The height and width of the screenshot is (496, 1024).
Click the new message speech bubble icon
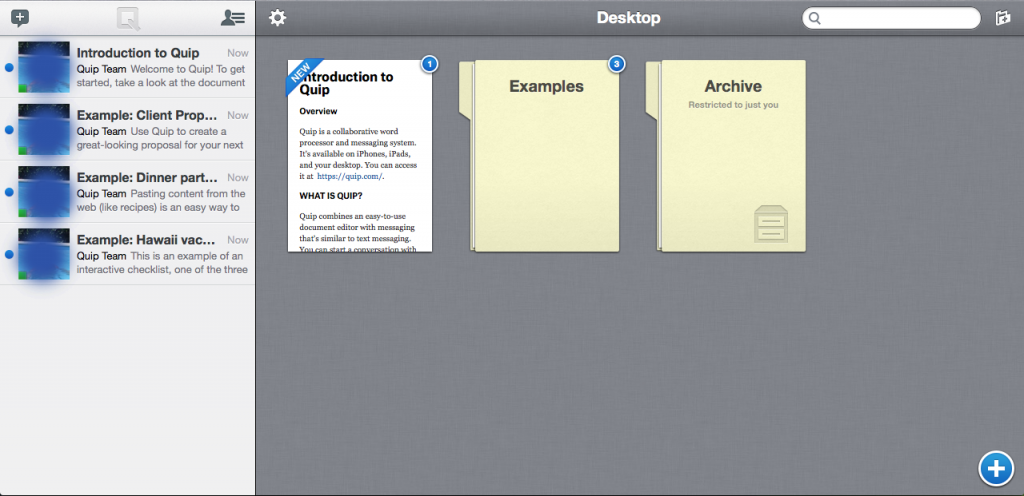20,18
